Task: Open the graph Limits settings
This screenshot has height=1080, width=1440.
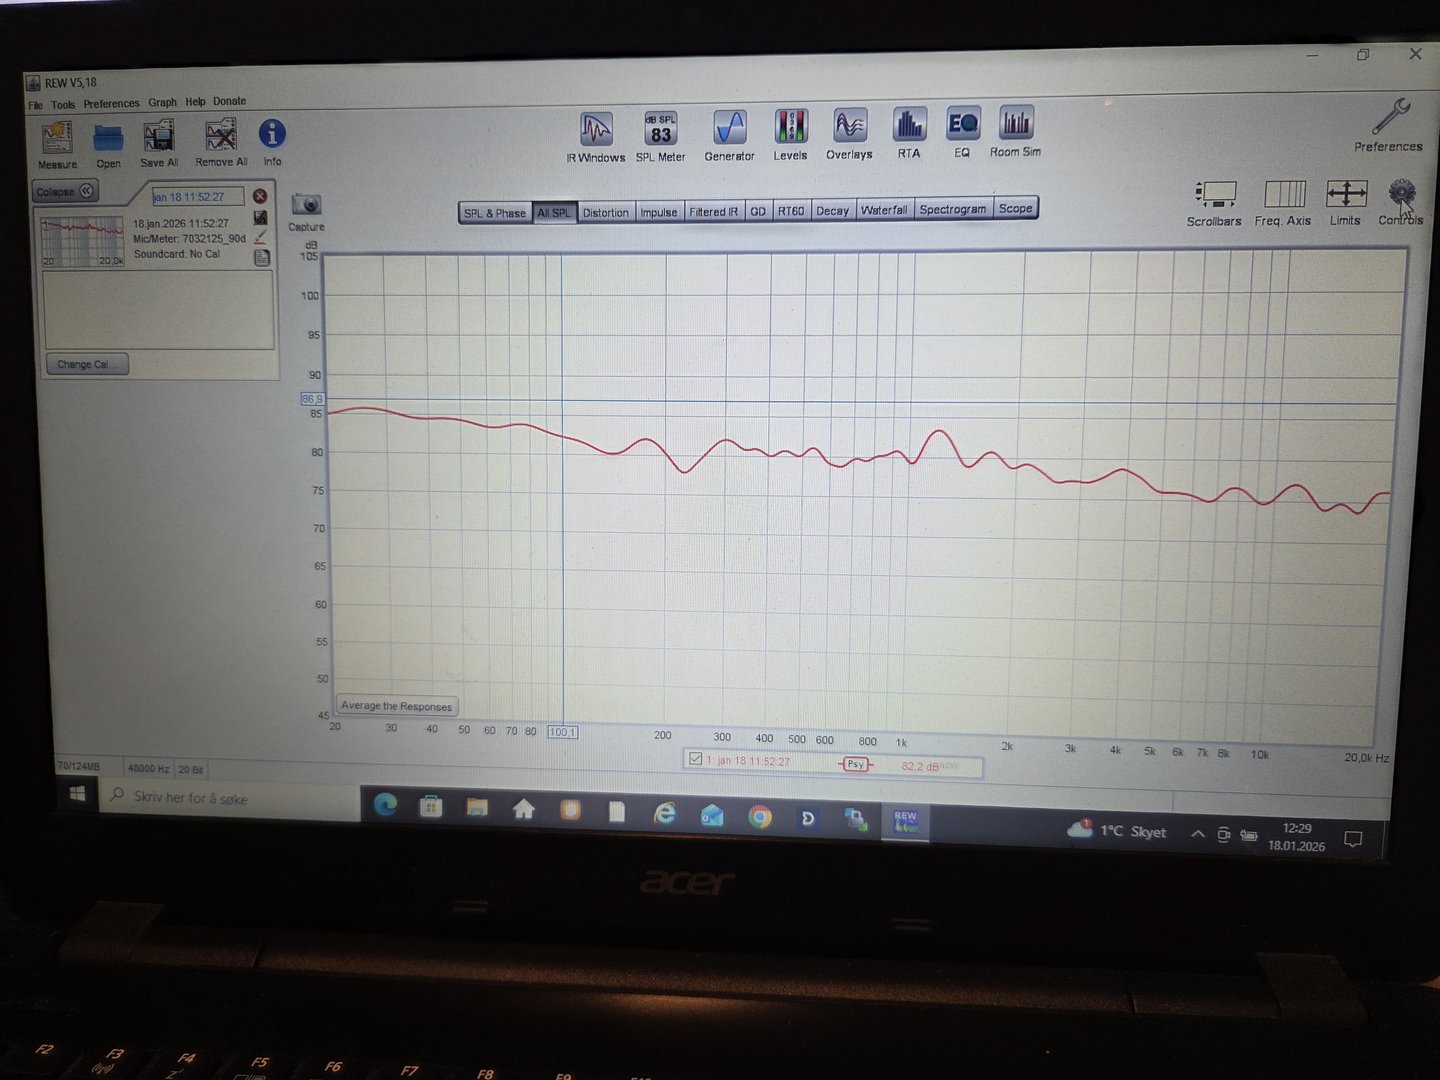Action: (x=1346, y=202)
